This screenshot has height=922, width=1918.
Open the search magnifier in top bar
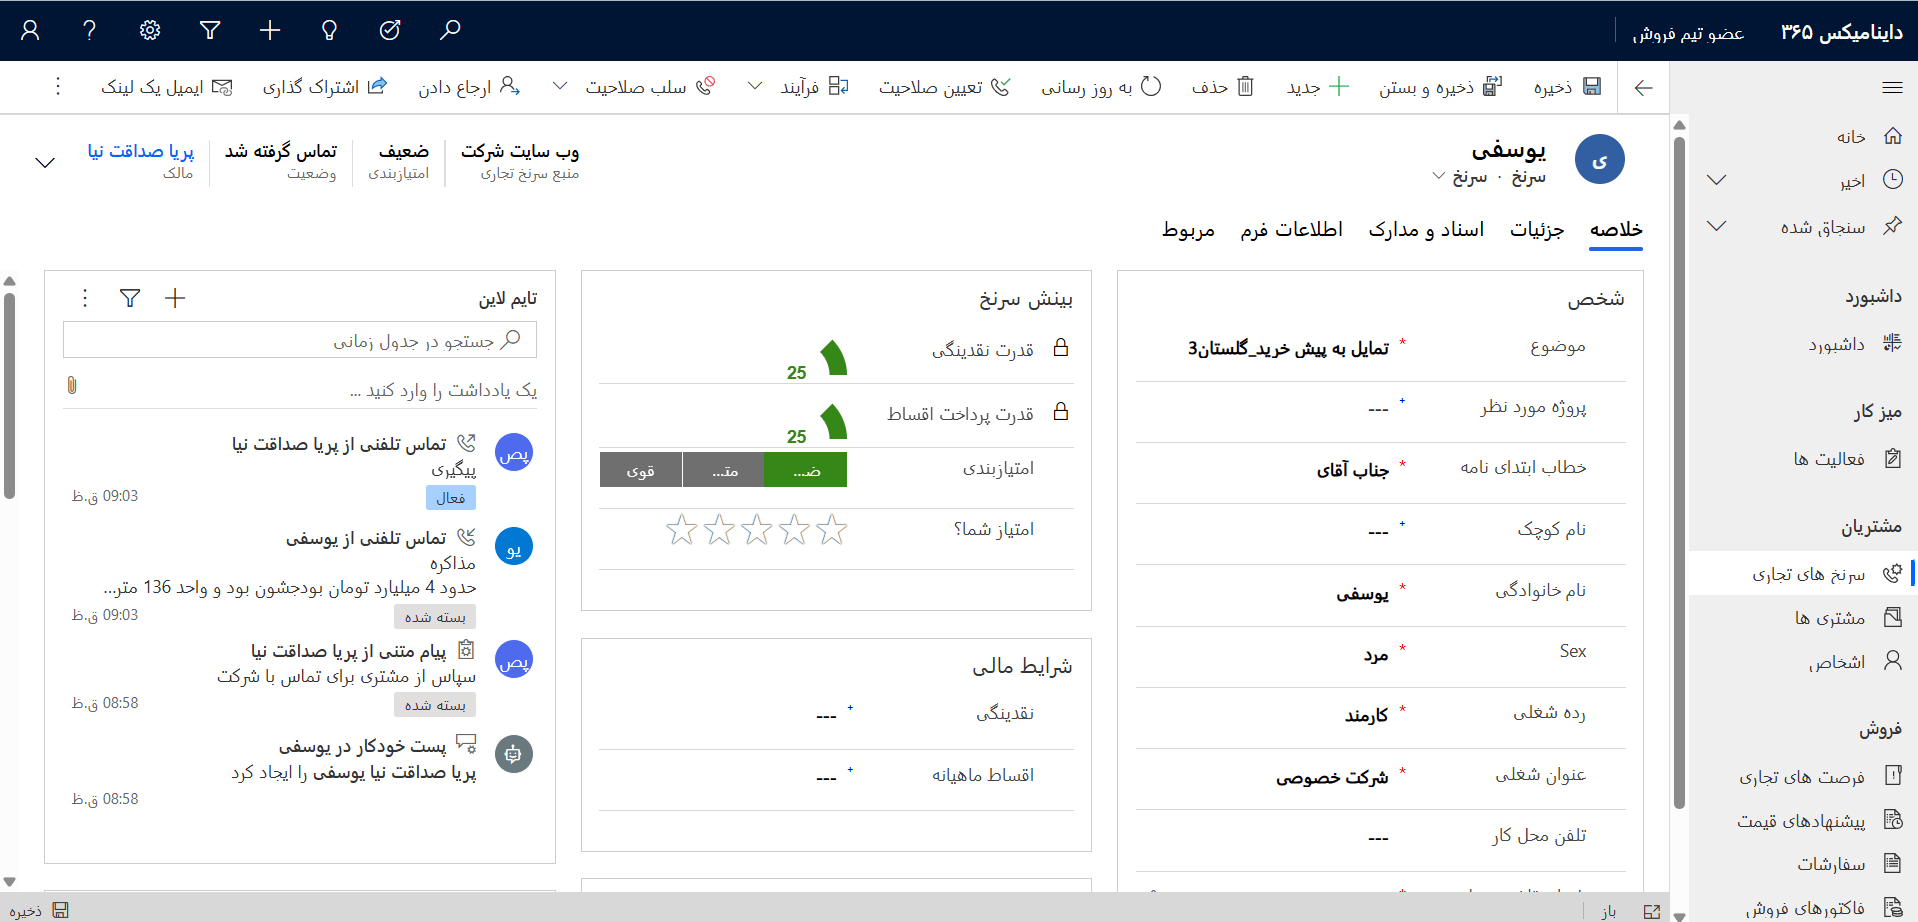click(x=450, y=30)
